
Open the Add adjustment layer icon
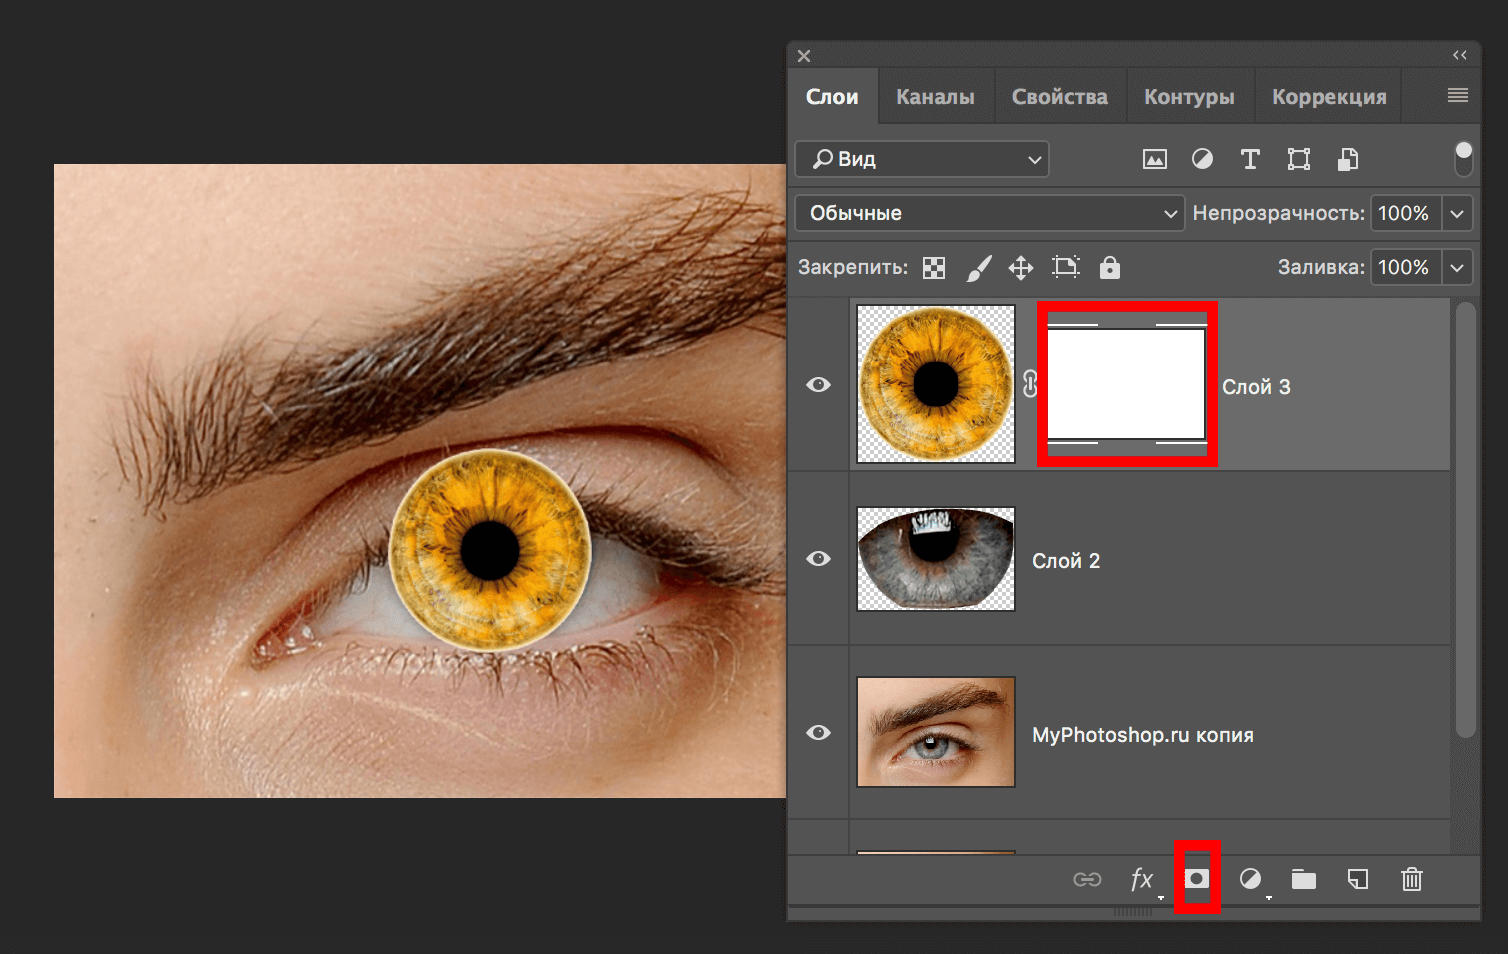(1251, 879)
